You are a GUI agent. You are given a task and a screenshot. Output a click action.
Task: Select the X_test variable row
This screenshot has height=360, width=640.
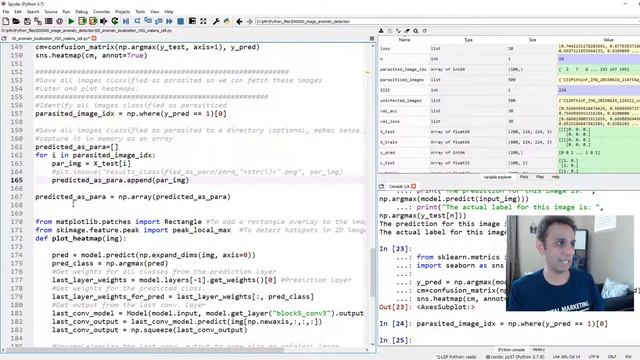pyautogui.click(x=509, y=132)
